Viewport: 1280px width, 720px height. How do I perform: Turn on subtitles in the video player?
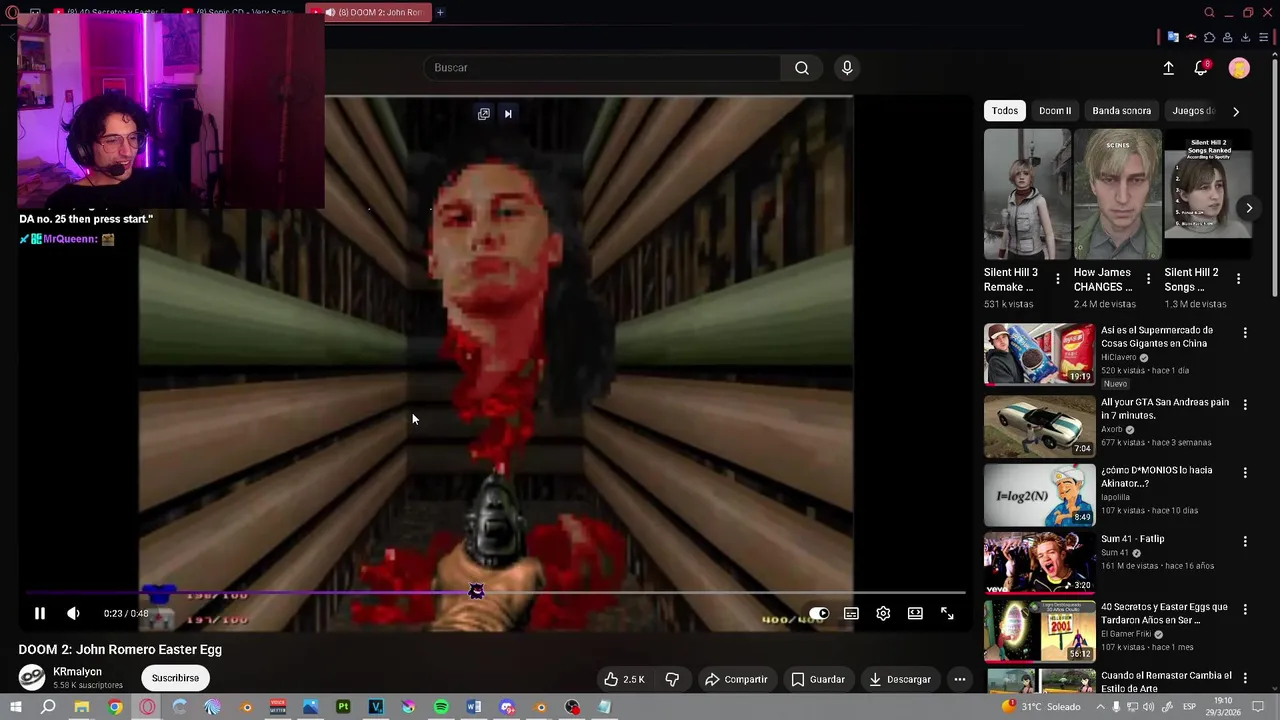851,614
